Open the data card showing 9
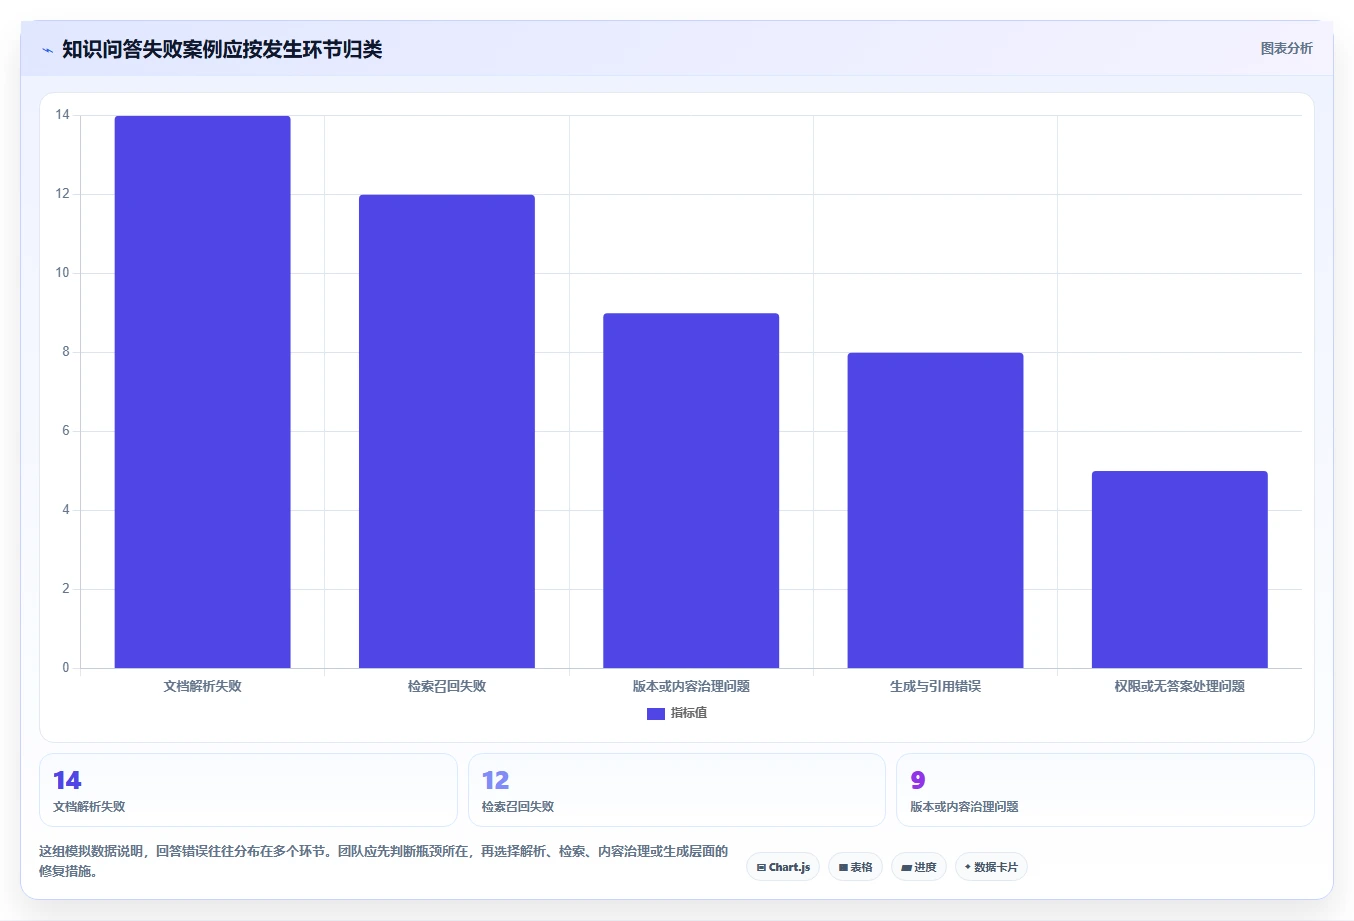The width and height of the screenshot is (1354, 921). click(x=1105, y=790)
